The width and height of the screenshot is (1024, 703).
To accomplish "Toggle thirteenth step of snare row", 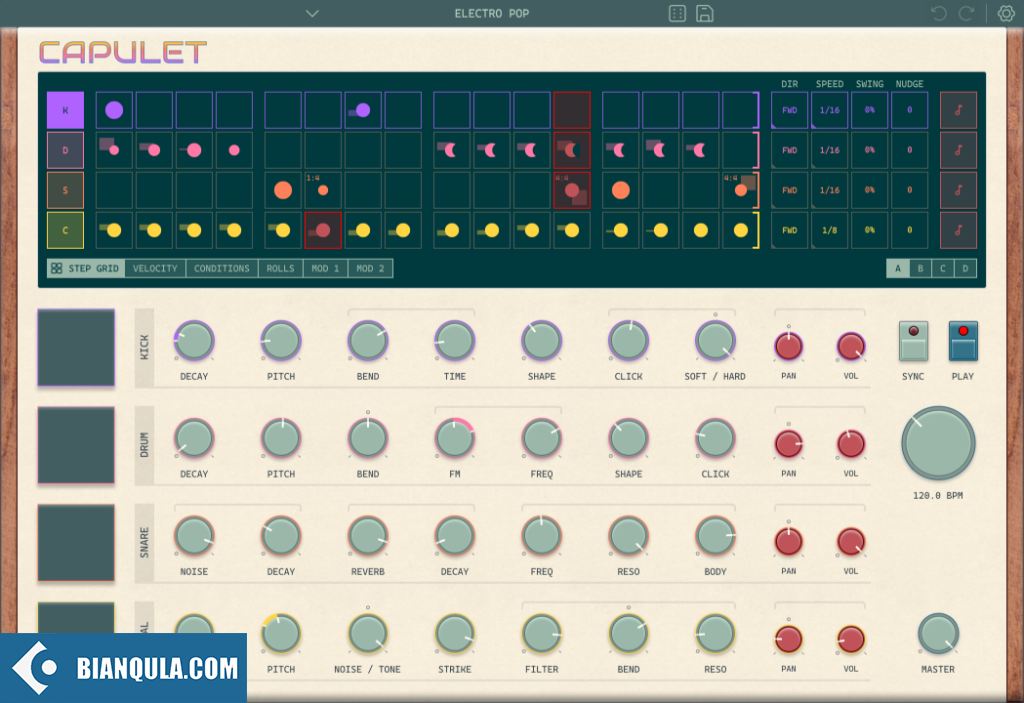I will point(620,190).
